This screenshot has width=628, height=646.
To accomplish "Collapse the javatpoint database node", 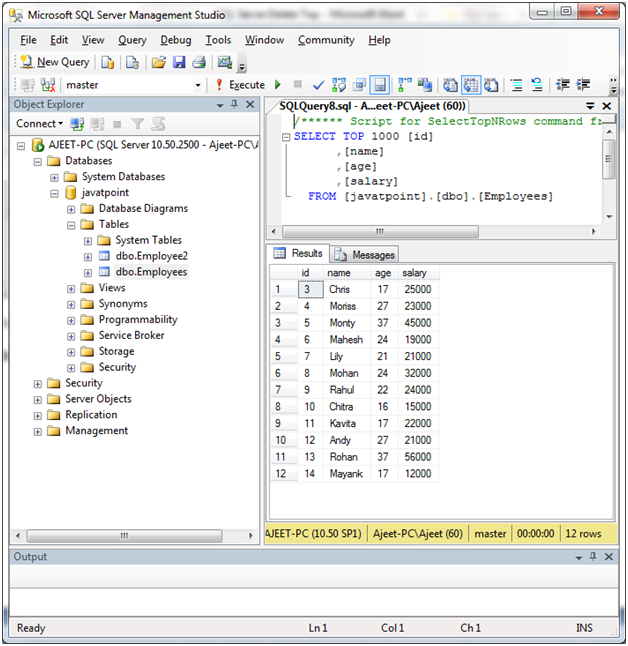I will (54, 194).
